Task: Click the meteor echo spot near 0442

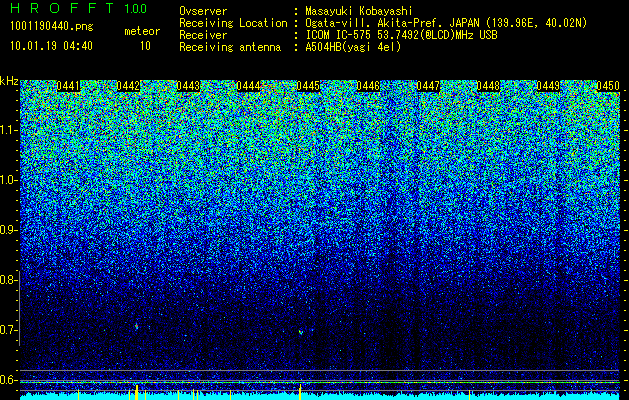Action: 136,326
